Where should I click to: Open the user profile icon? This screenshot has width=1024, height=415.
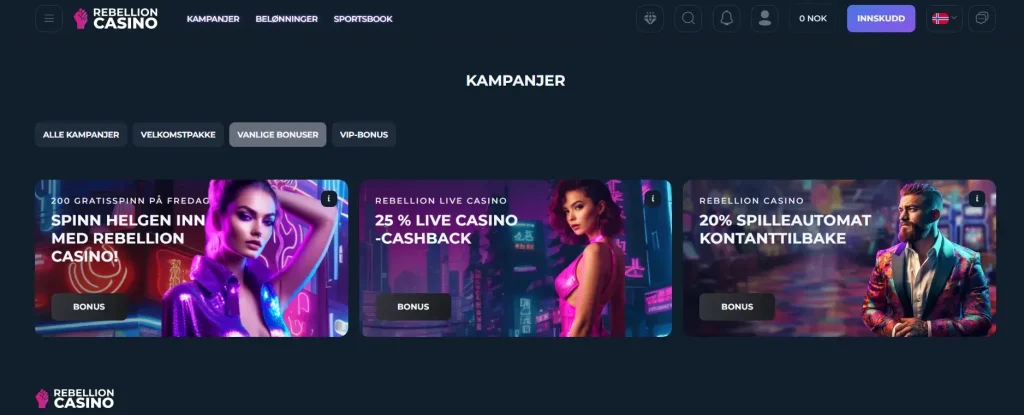coord(765,18)
